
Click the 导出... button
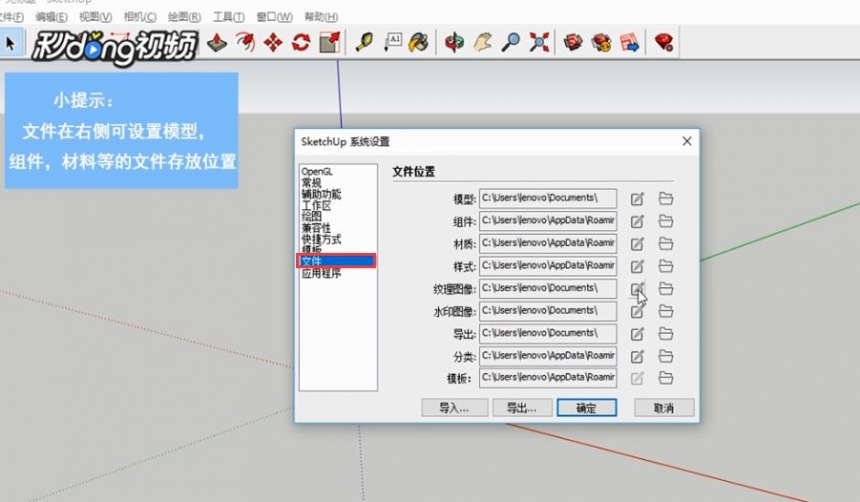pyautogui.click(x=522, y=408)
